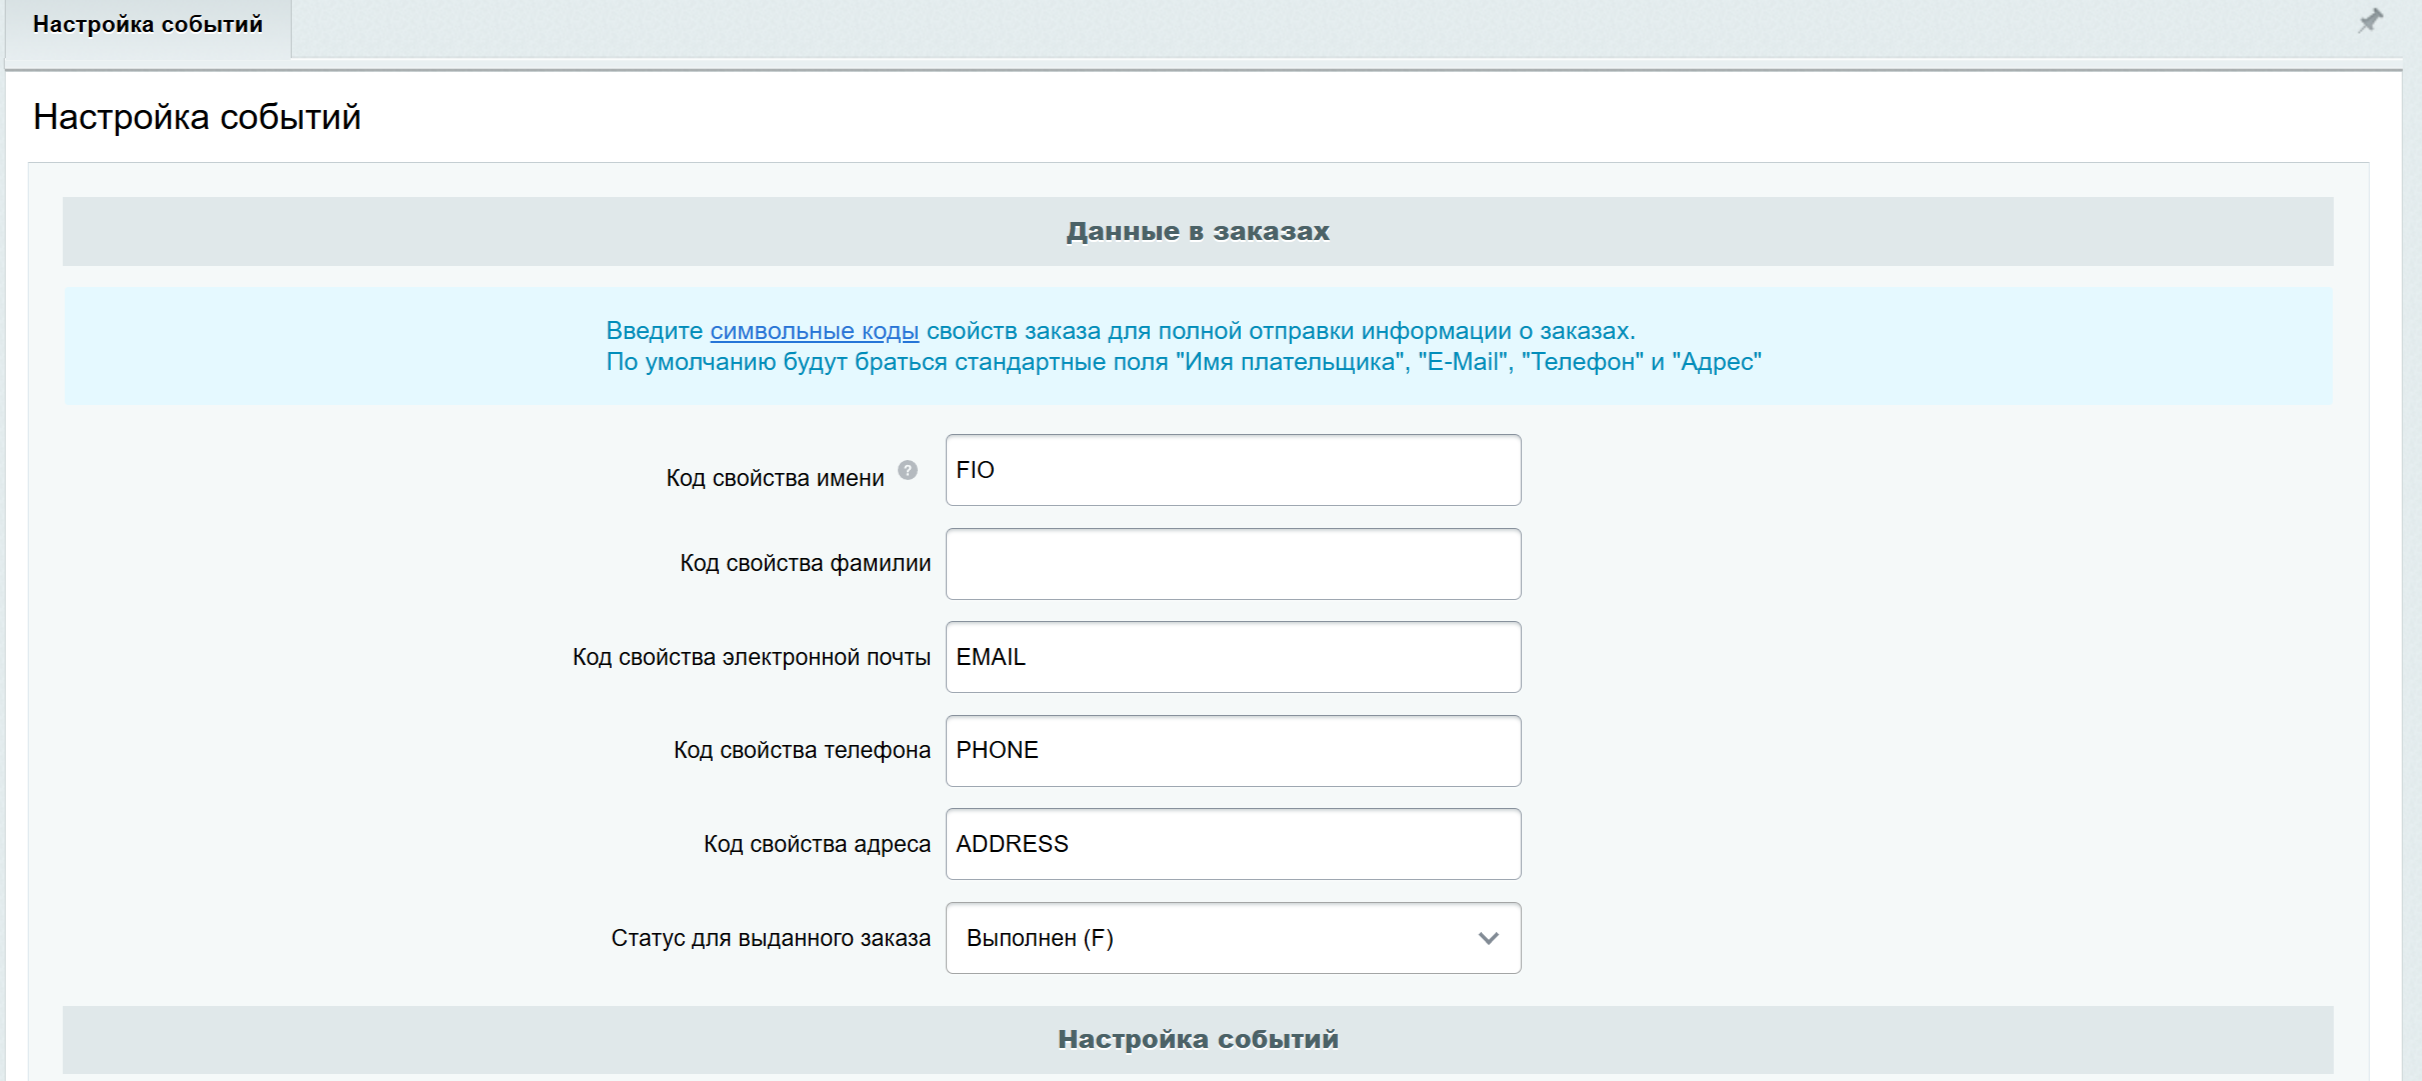Click the Код свойства телефона label
Screen dimensions: 2422x1081
click(802, 751)
